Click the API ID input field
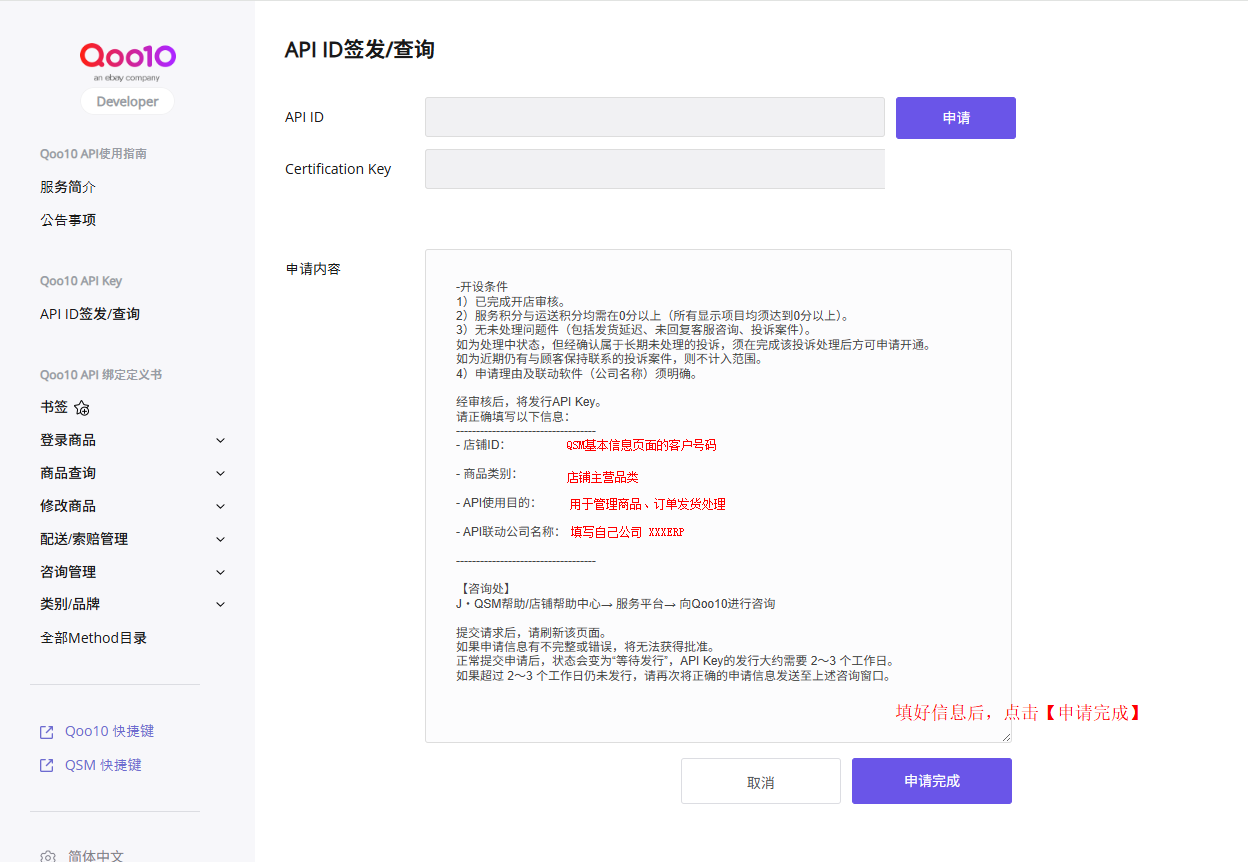The image size is (1248, 862). pos(655,117)
